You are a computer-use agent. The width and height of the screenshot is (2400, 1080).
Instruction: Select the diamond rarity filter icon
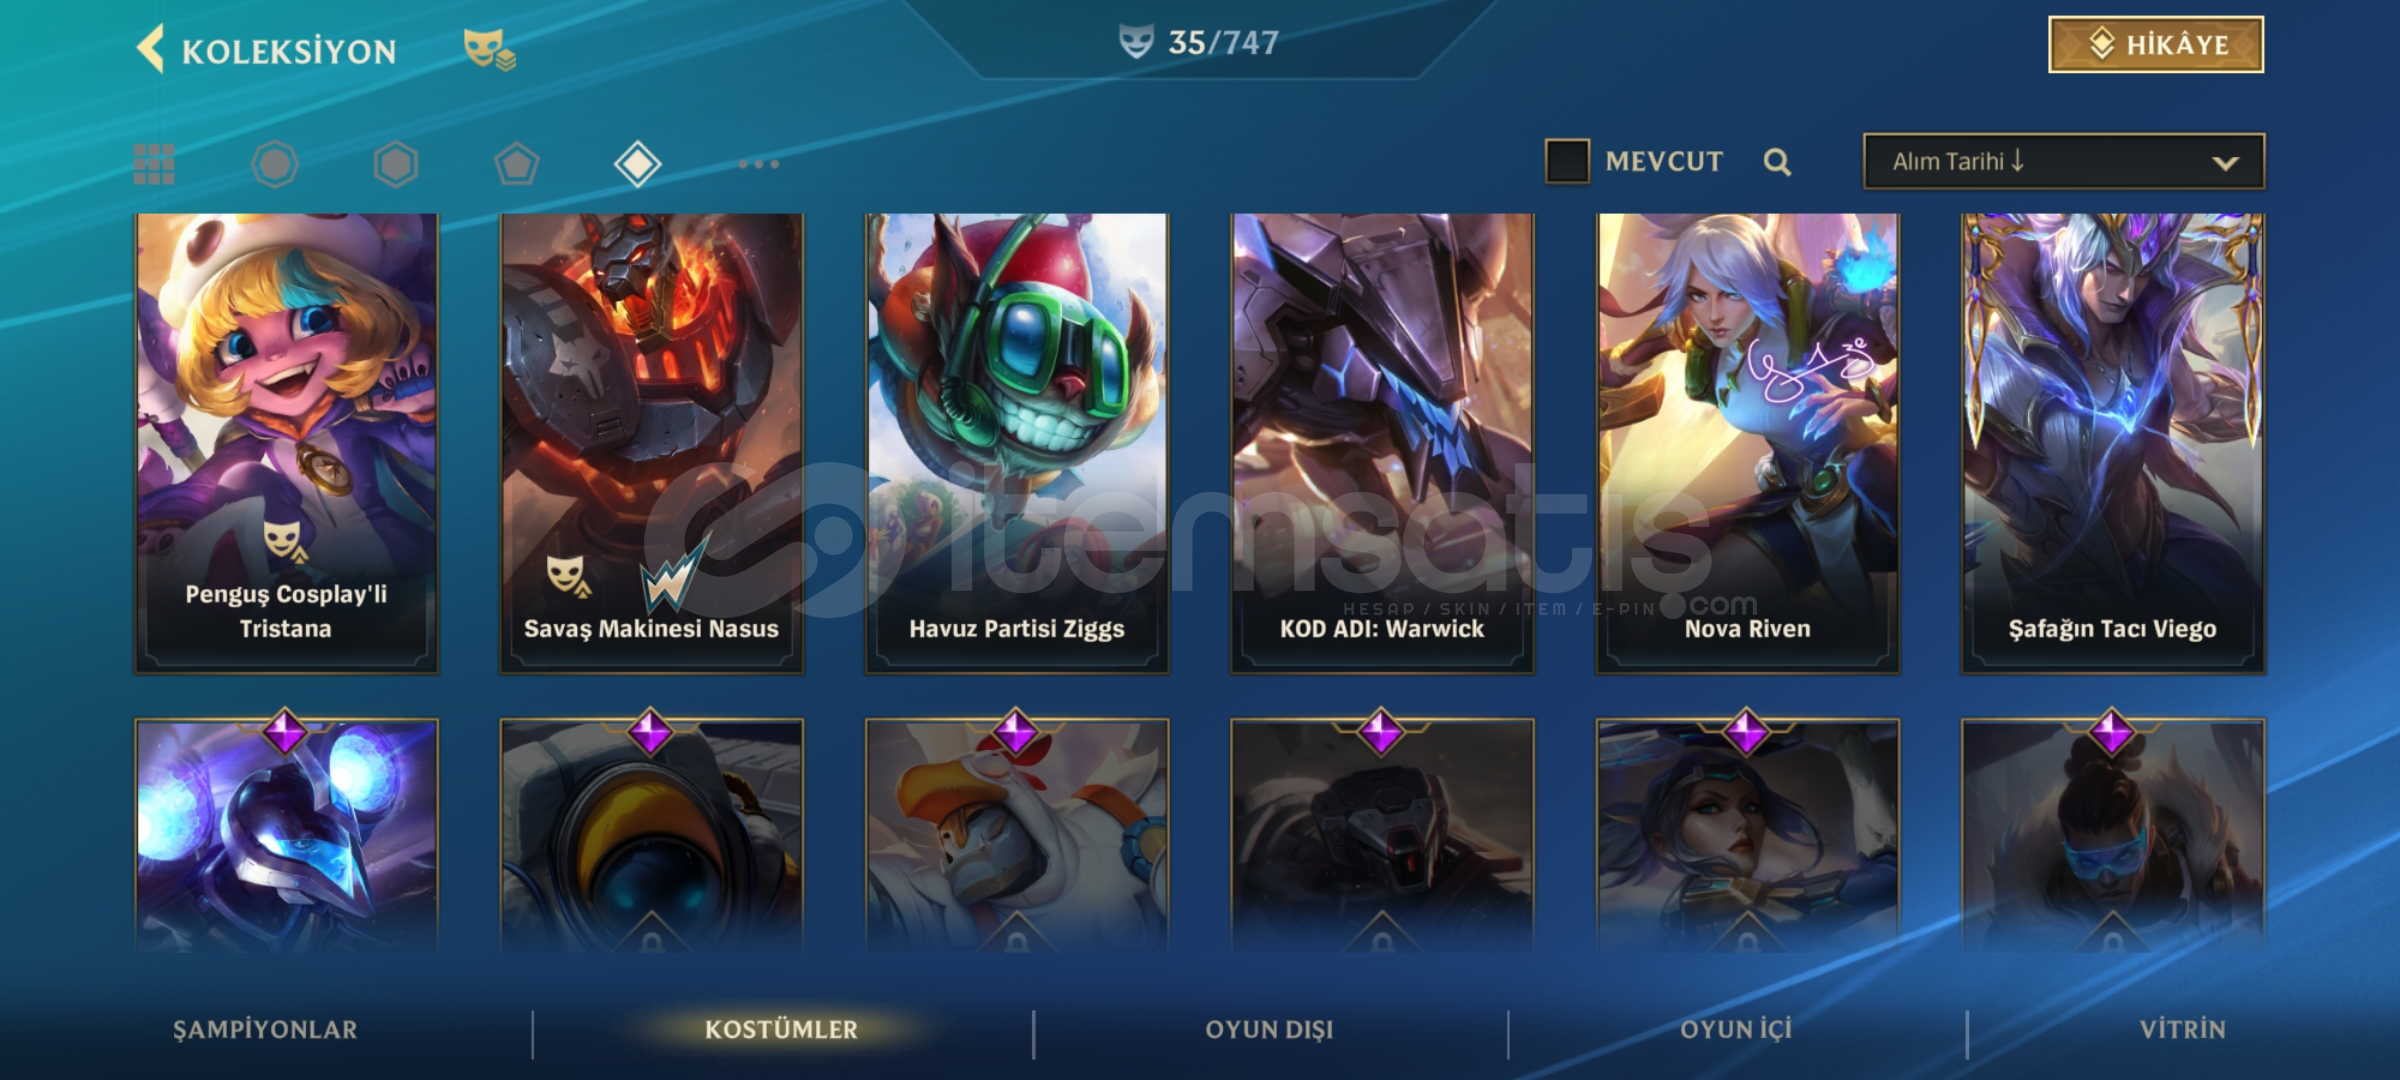point(638,164)
